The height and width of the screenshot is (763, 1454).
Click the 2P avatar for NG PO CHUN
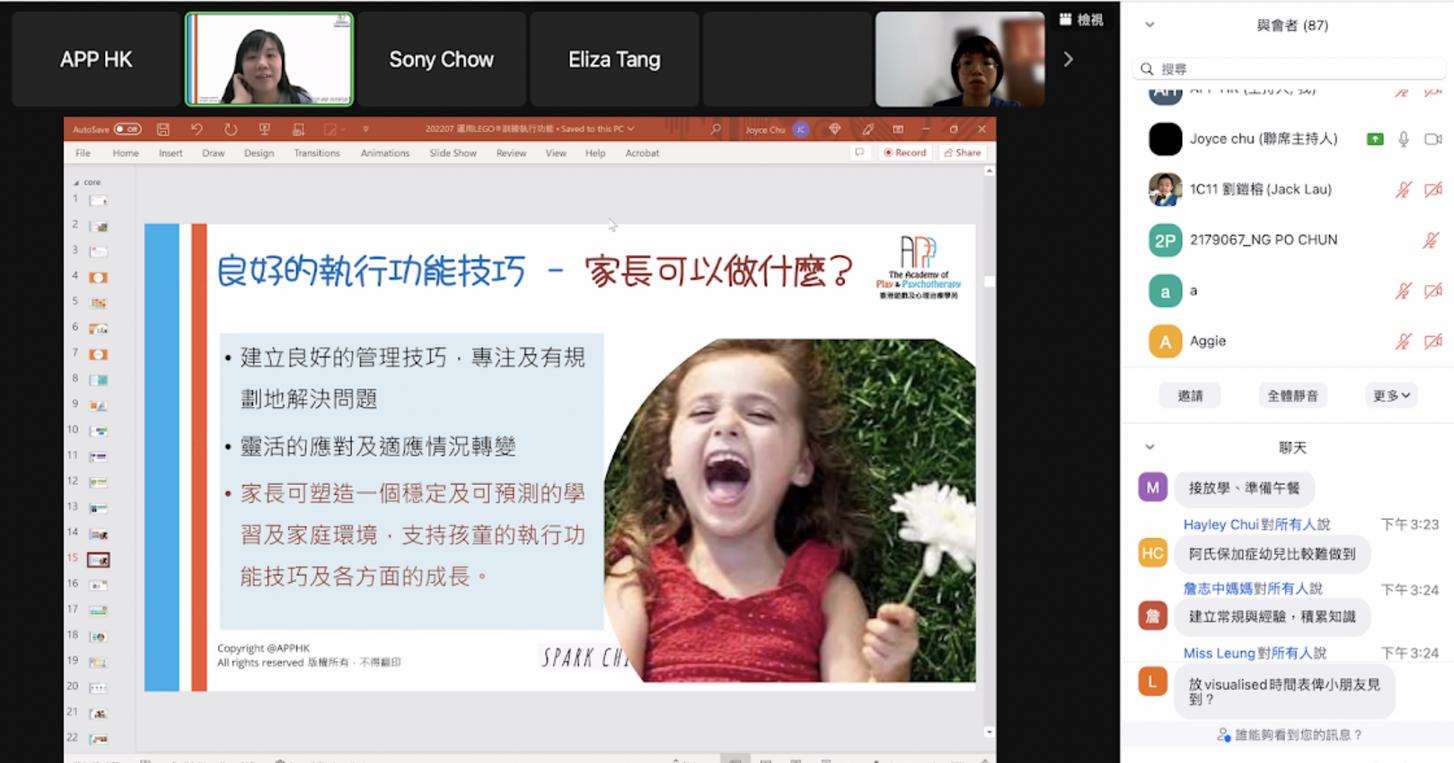click(x=1165, y=240)
